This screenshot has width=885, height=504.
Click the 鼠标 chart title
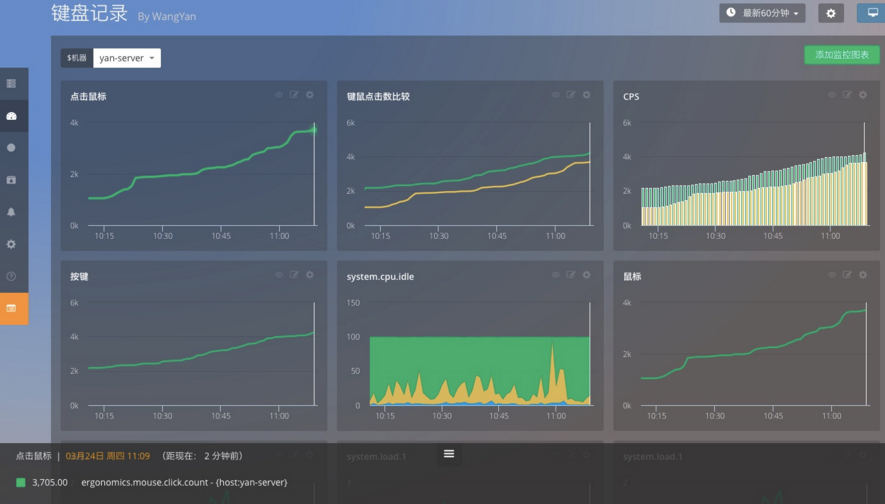pos(632,277)
